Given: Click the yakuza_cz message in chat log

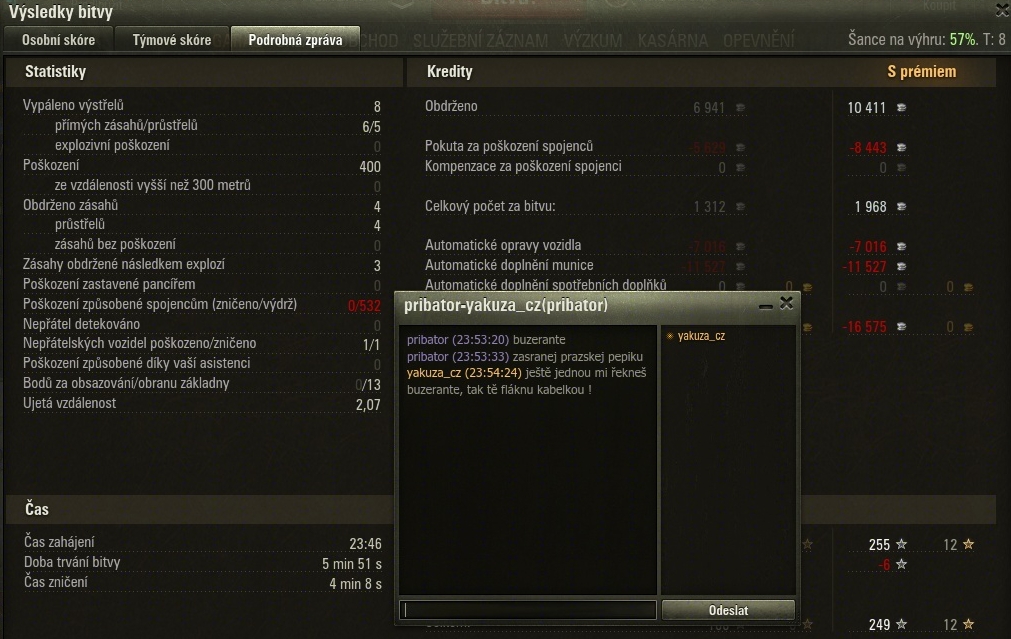Looking at the screenshot, I should coord(527,381).
